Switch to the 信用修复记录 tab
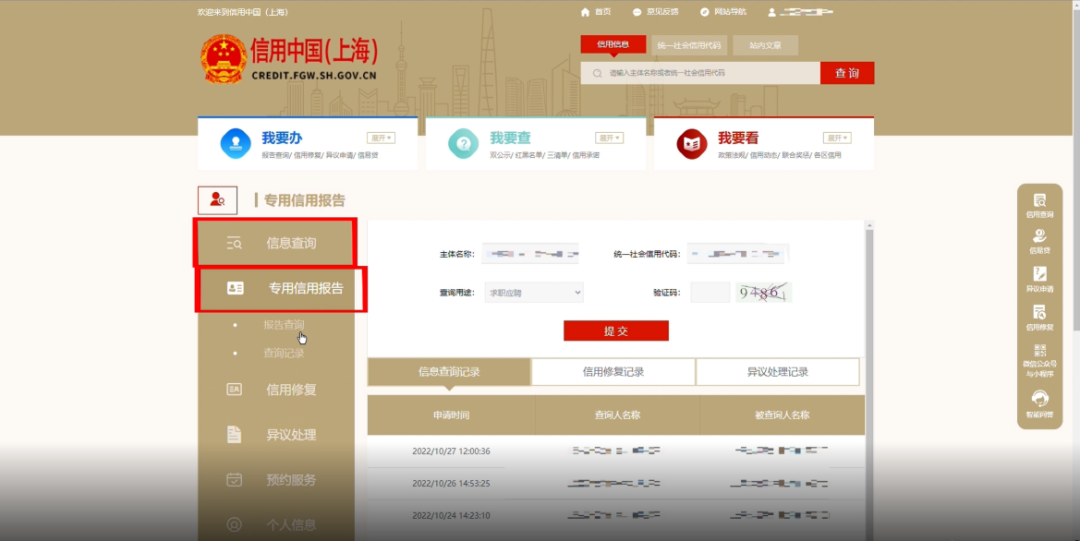The height and width of the screenshot is (541, 1080). click(613, 372)
